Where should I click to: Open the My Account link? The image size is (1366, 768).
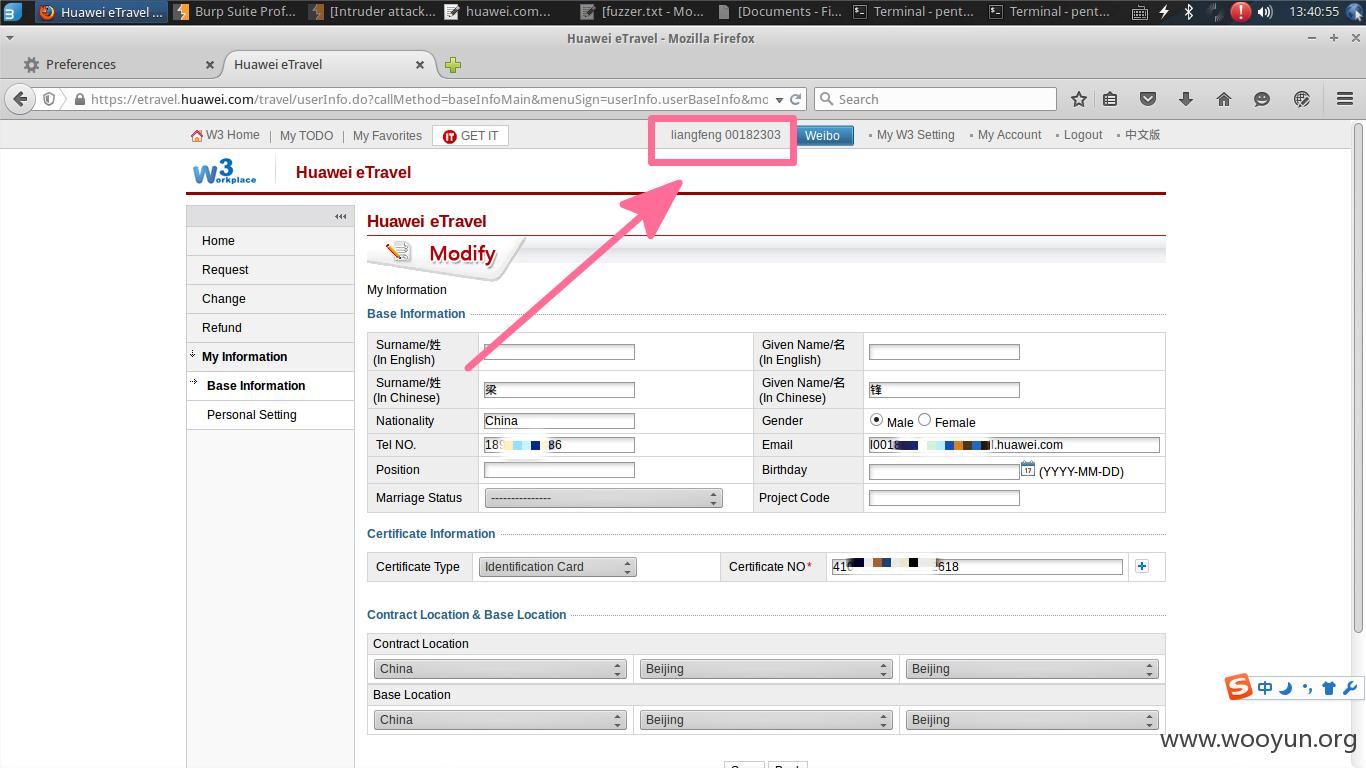(1009, 135)
